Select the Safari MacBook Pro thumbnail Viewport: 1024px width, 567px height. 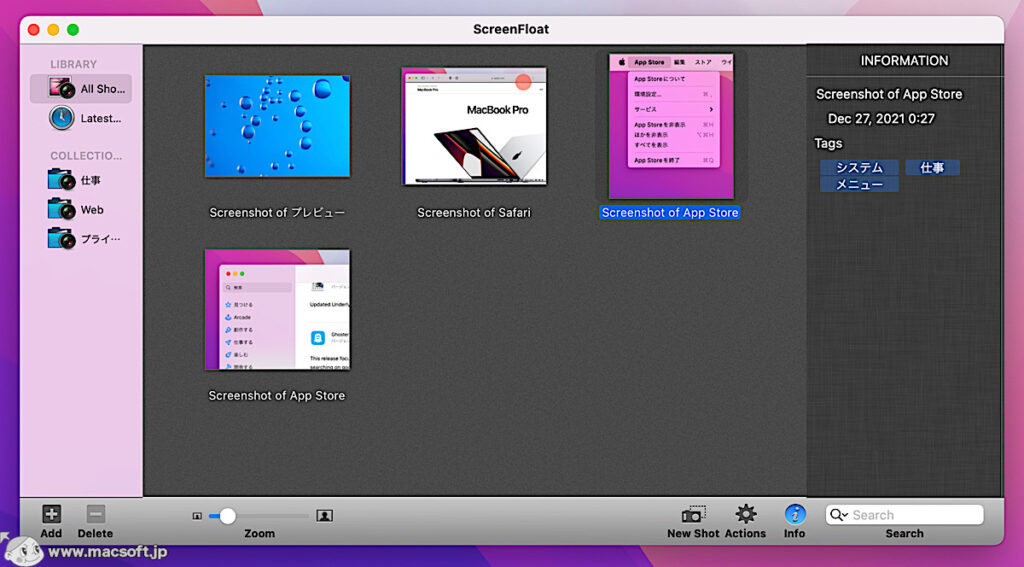(x=475, y=126)
